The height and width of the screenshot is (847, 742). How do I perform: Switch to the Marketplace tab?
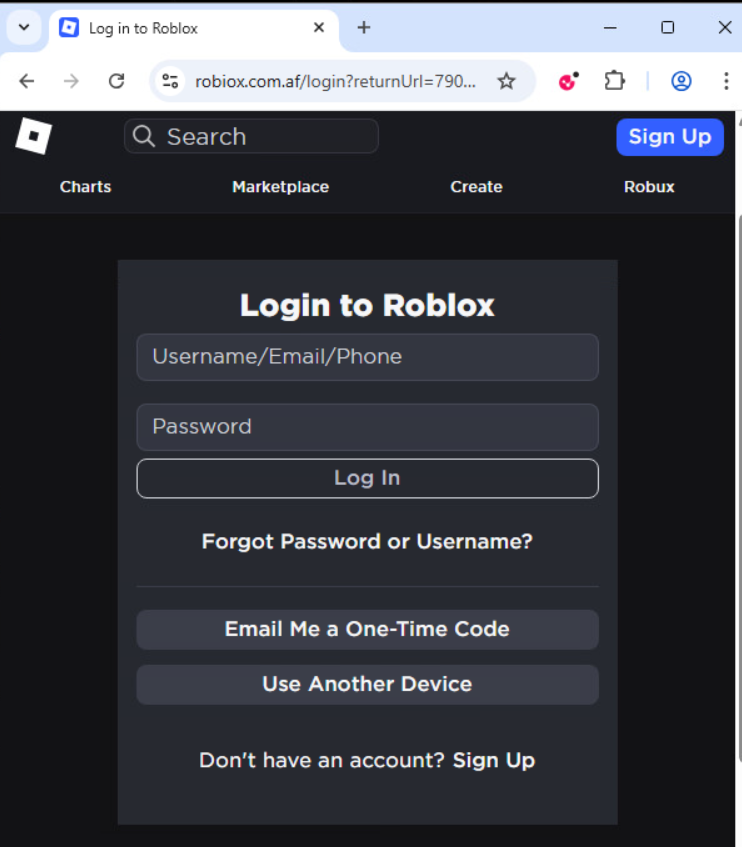click(x=280, y=187)
